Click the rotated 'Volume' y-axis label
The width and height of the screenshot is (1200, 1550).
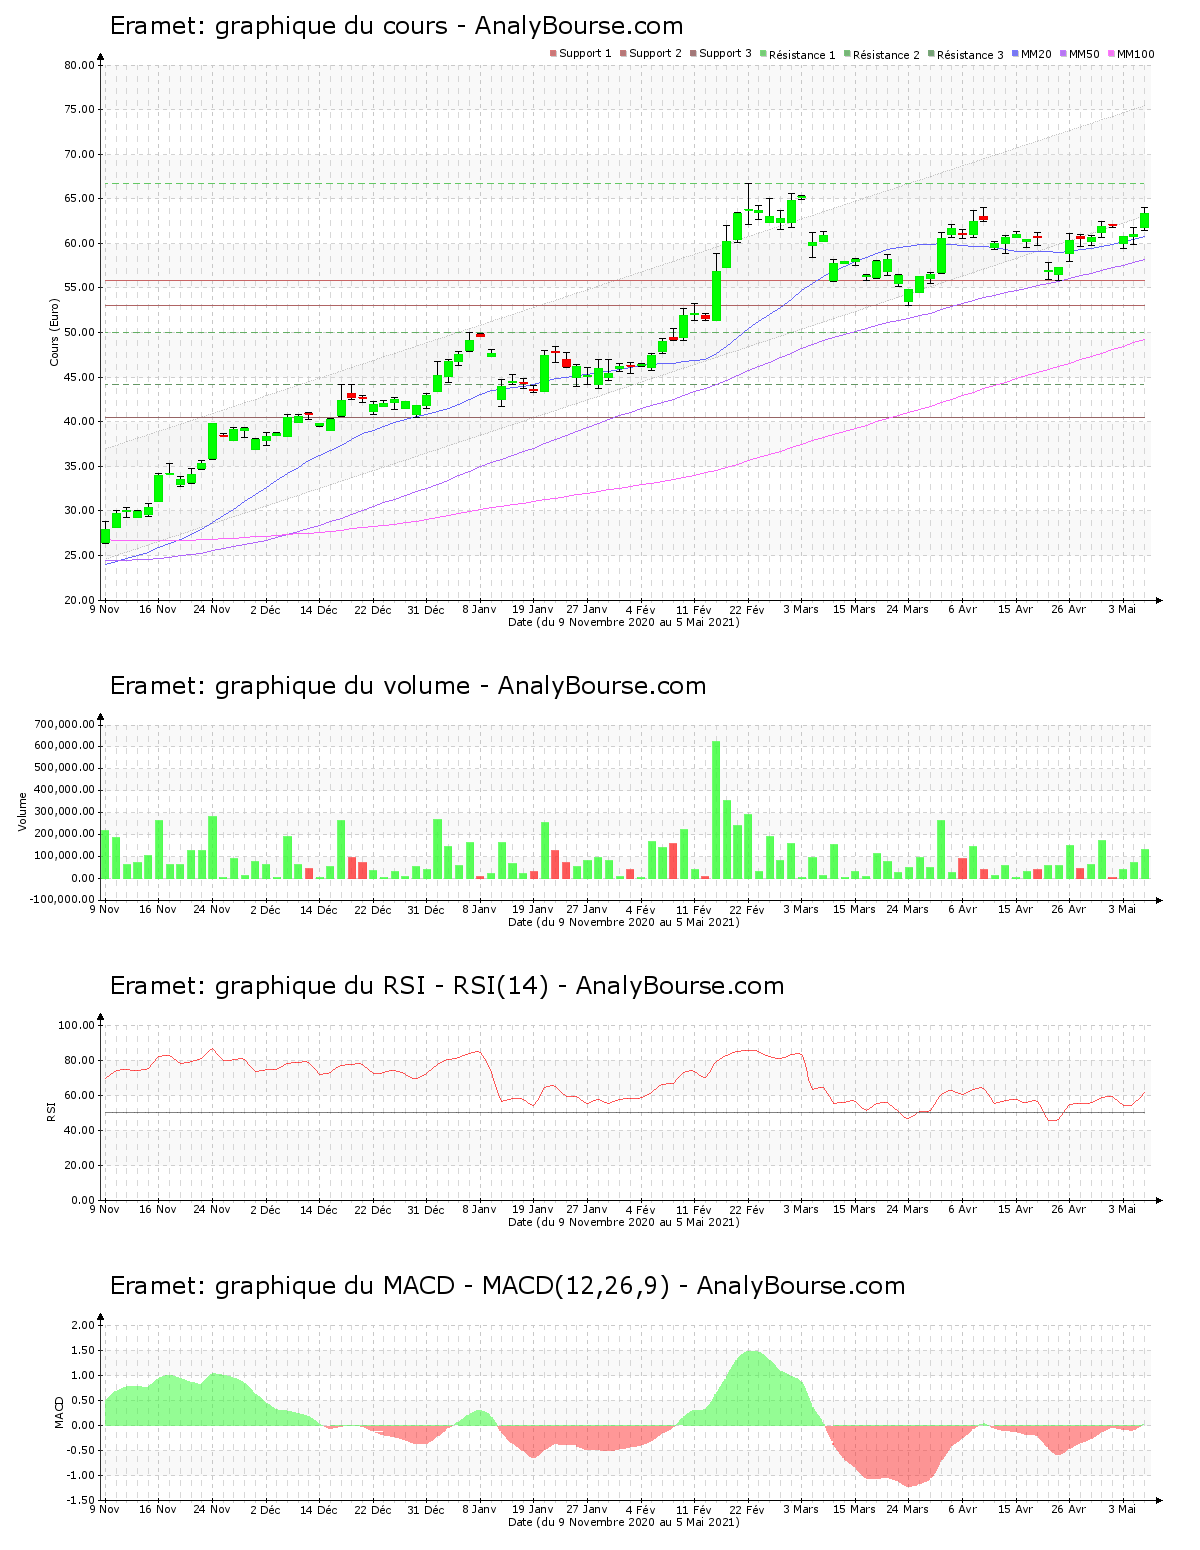click(22, 811)
